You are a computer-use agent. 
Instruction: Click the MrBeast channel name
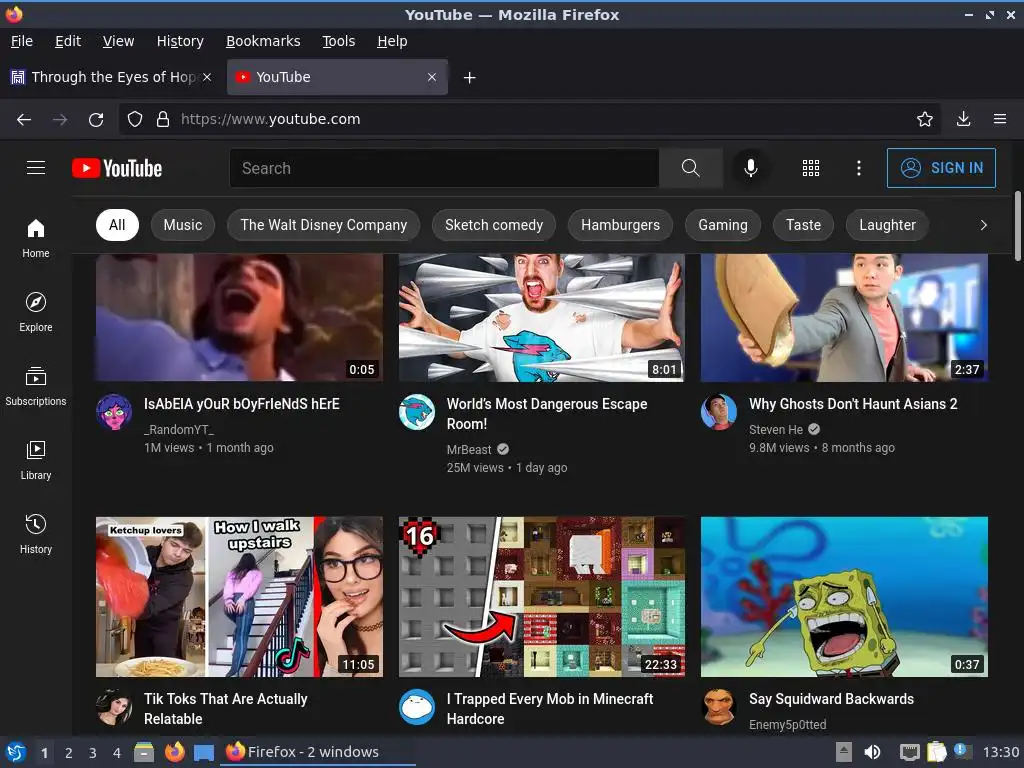[469, 449]
